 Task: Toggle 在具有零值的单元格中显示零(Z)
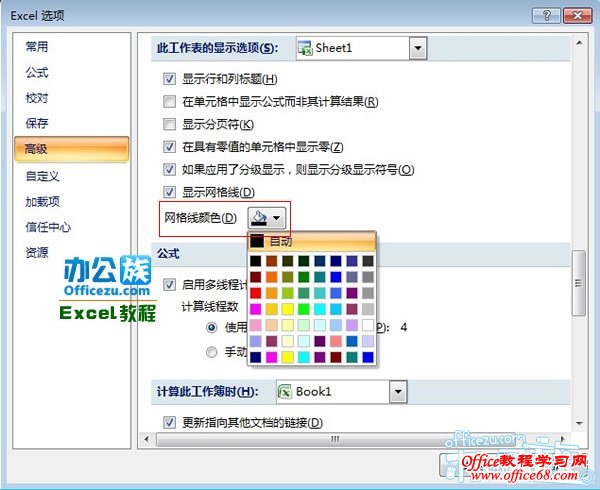pyautogui.click(x=169, y=147)
